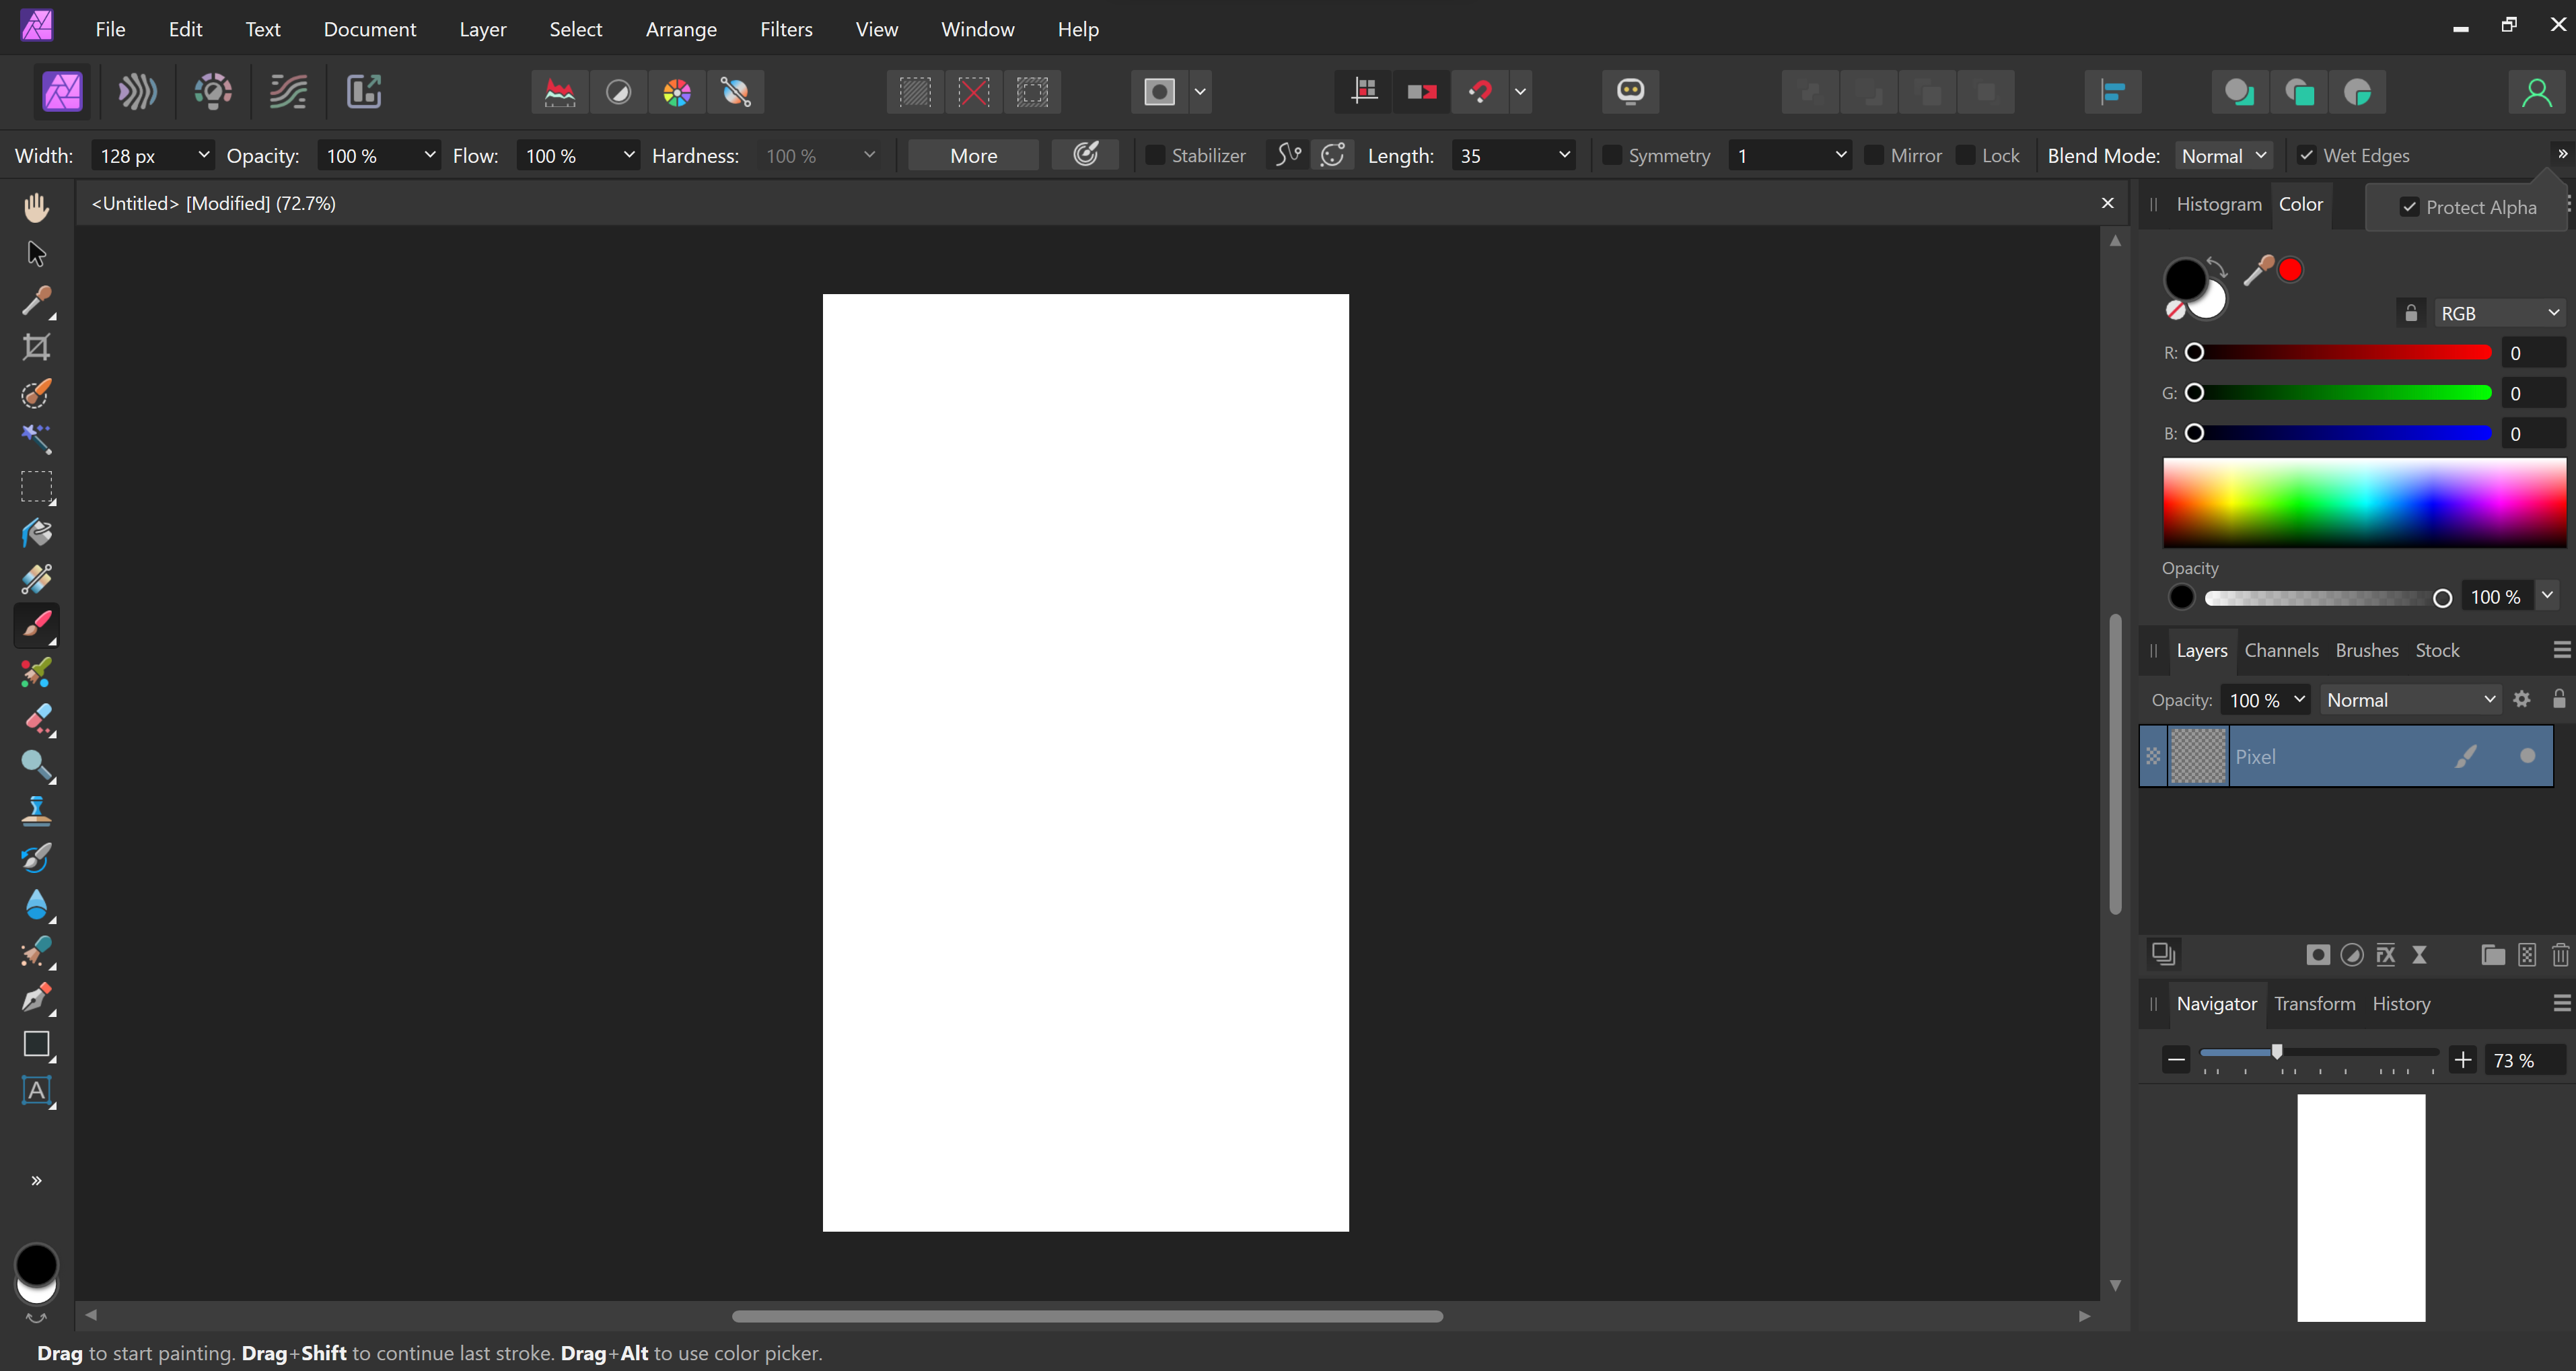Select the Gradient tool
The height and width of the screenshot is (1371, 2576).
point(37,579)
